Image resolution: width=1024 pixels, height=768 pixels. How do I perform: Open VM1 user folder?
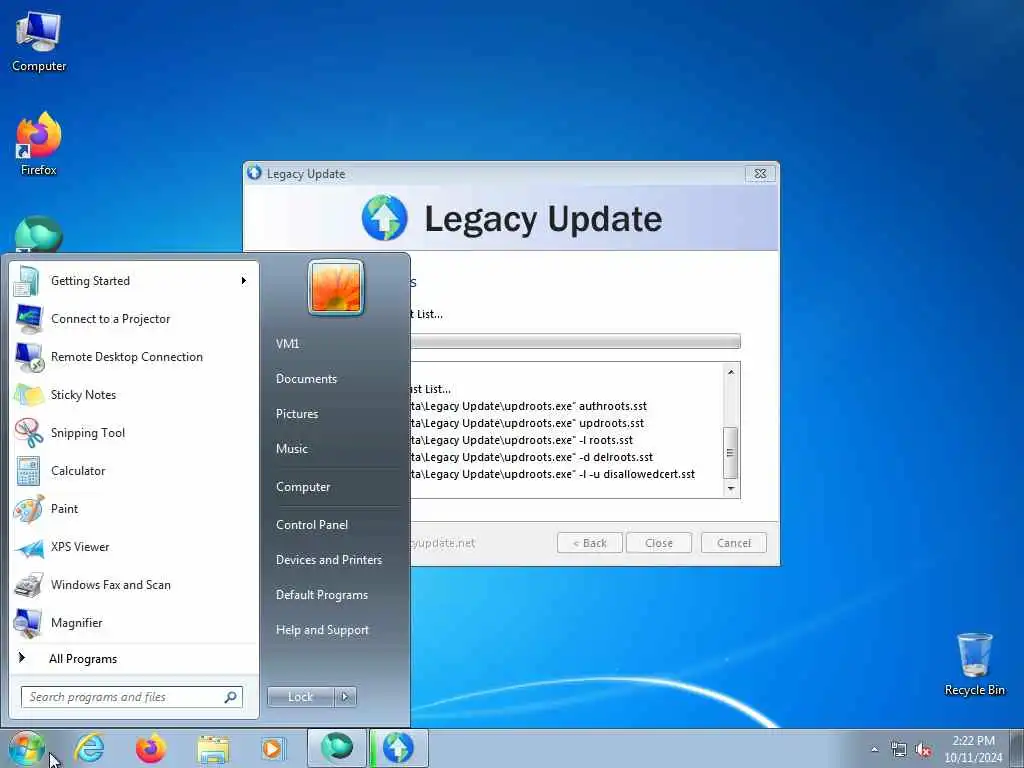(x=287, y=344)
